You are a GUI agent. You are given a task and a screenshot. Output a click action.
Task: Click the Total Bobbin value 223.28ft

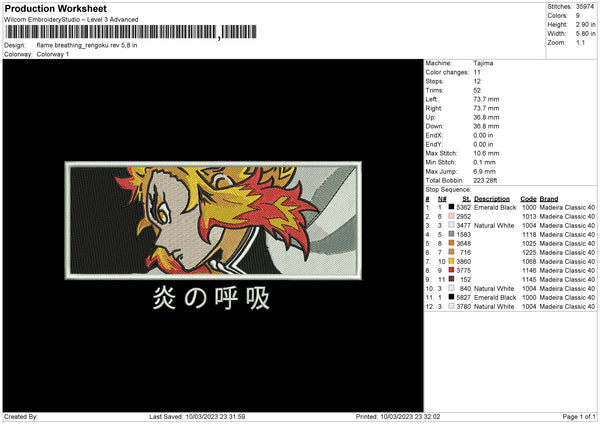click(485, 180)
